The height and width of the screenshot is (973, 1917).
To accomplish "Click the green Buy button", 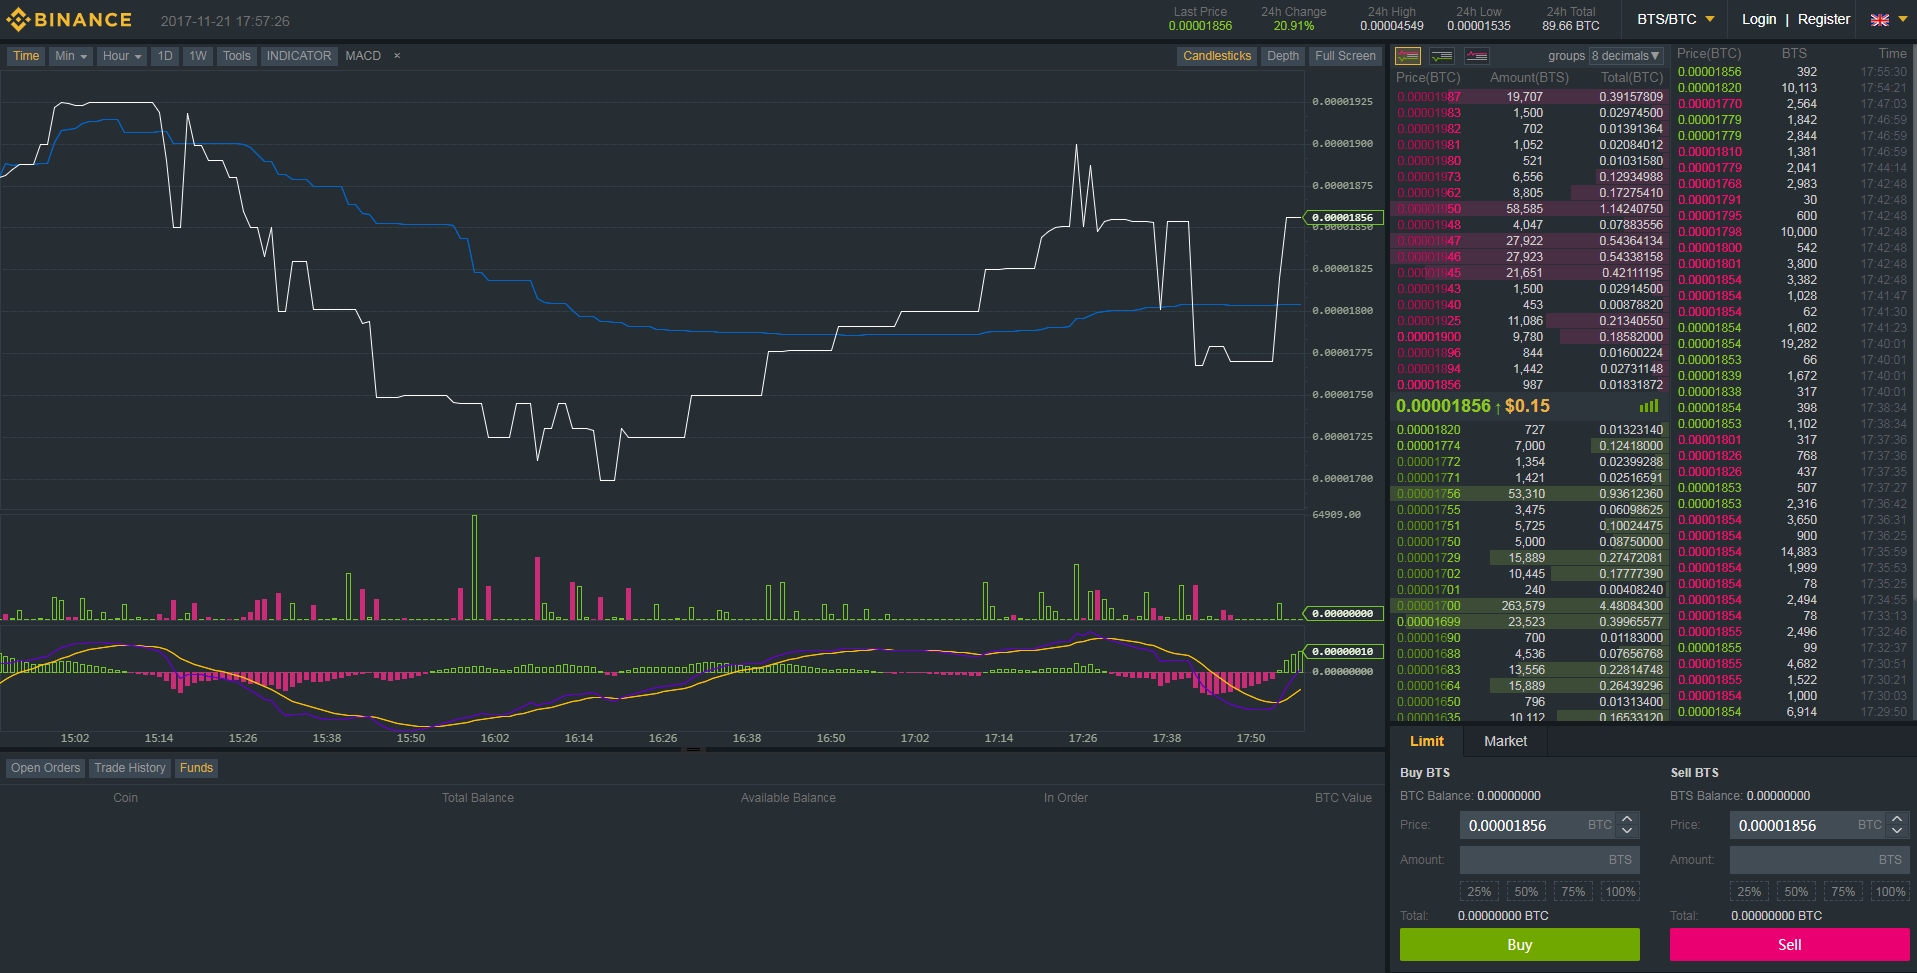I will coord(1520,945).
